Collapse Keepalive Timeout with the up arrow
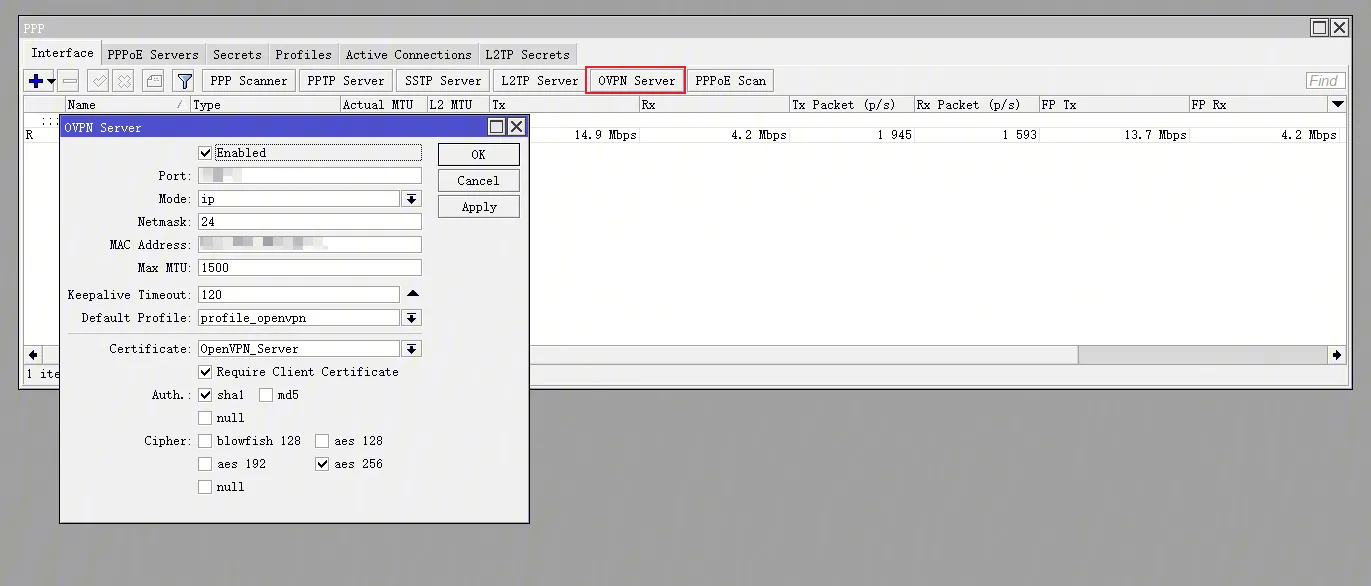 click(x=412, y=294)
